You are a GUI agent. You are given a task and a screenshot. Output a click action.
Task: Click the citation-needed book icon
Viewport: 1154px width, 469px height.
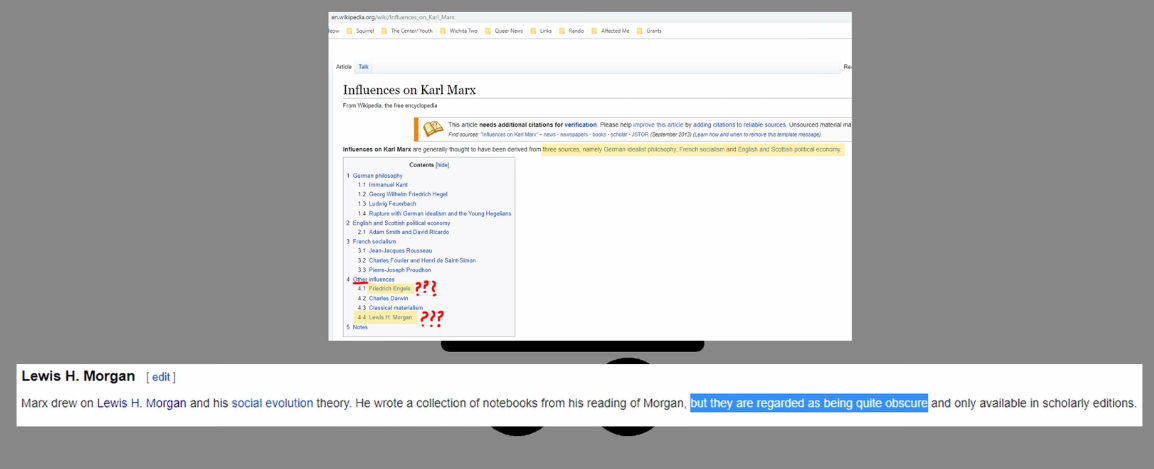433,129
